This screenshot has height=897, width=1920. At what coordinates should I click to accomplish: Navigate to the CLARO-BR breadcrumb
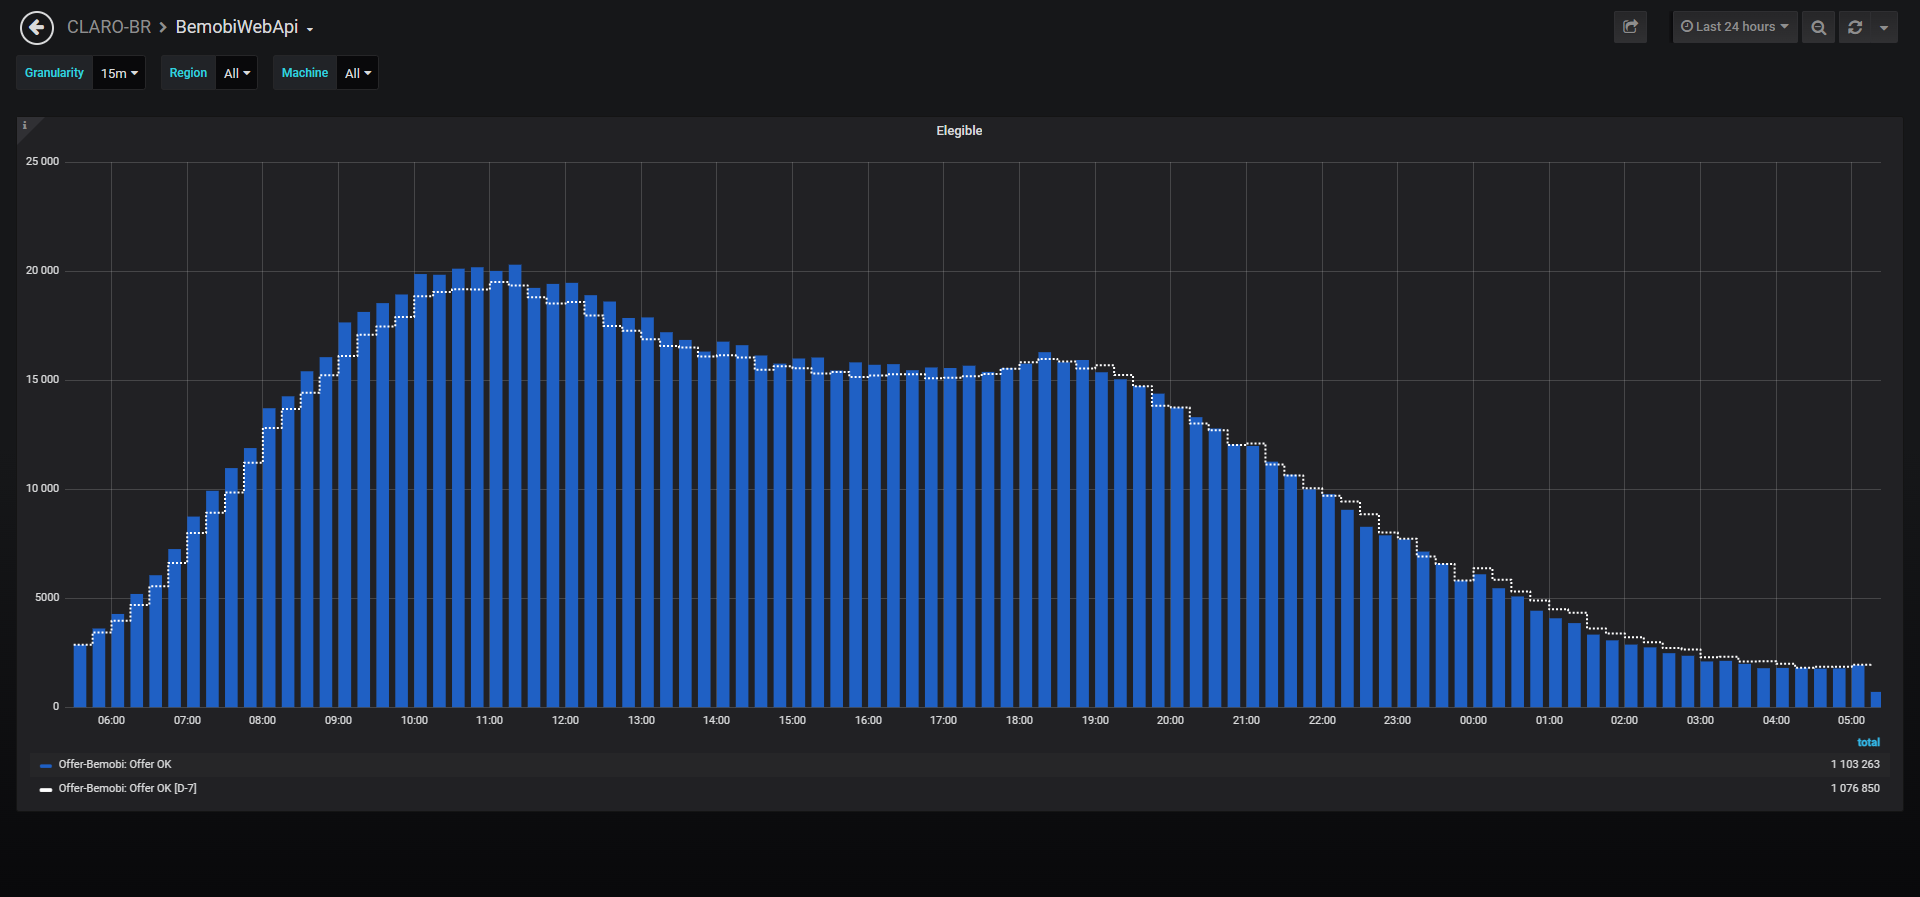click(x=109, y=27)
